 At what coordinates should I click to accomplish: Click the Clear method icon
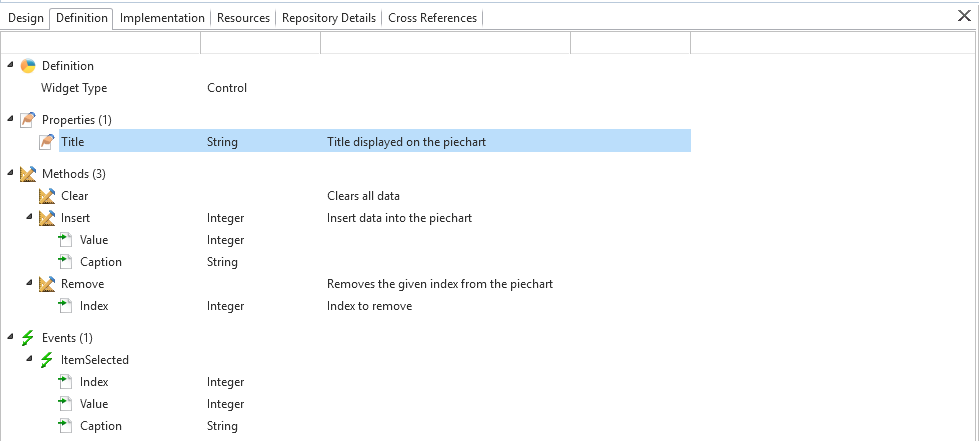47,196
